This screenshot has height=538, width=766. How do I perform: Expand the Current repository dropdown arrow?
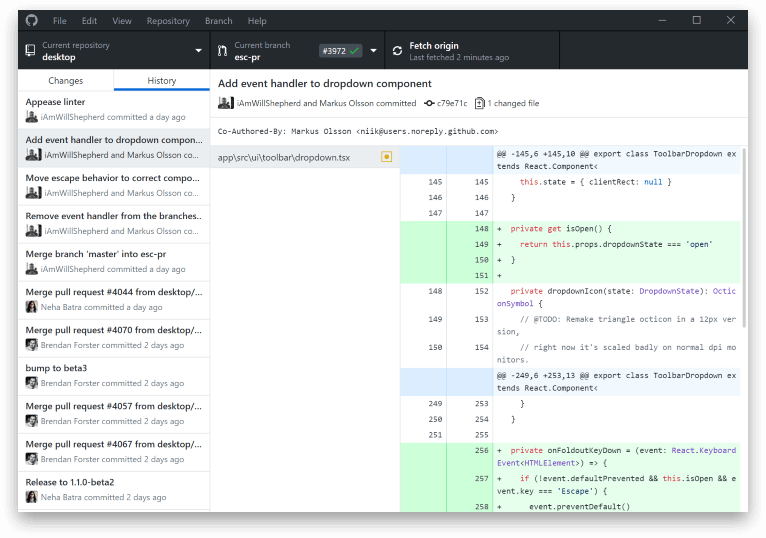click(x=198, y=51)
